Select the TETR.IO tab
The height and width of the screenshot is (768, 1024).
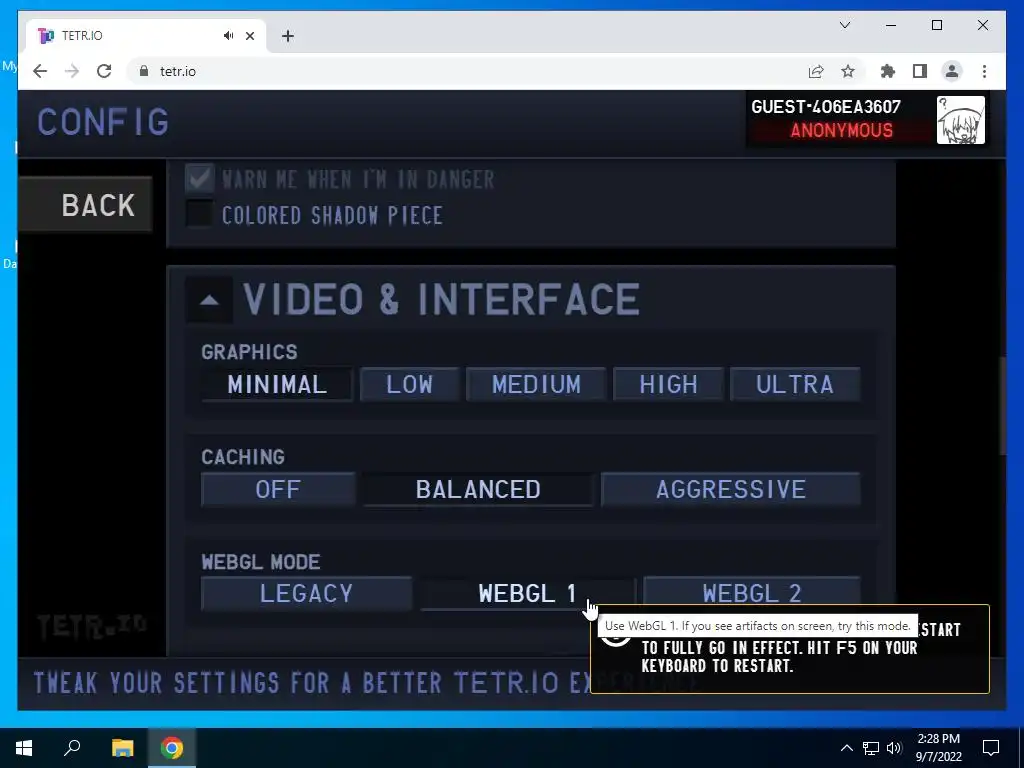coord(146,35)
